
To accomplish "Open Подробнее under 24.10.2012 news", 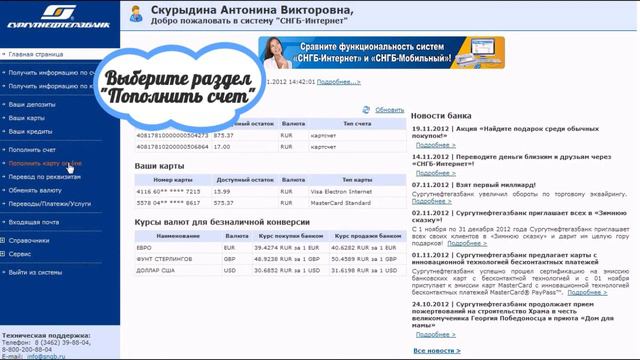I will coord(436,334).
